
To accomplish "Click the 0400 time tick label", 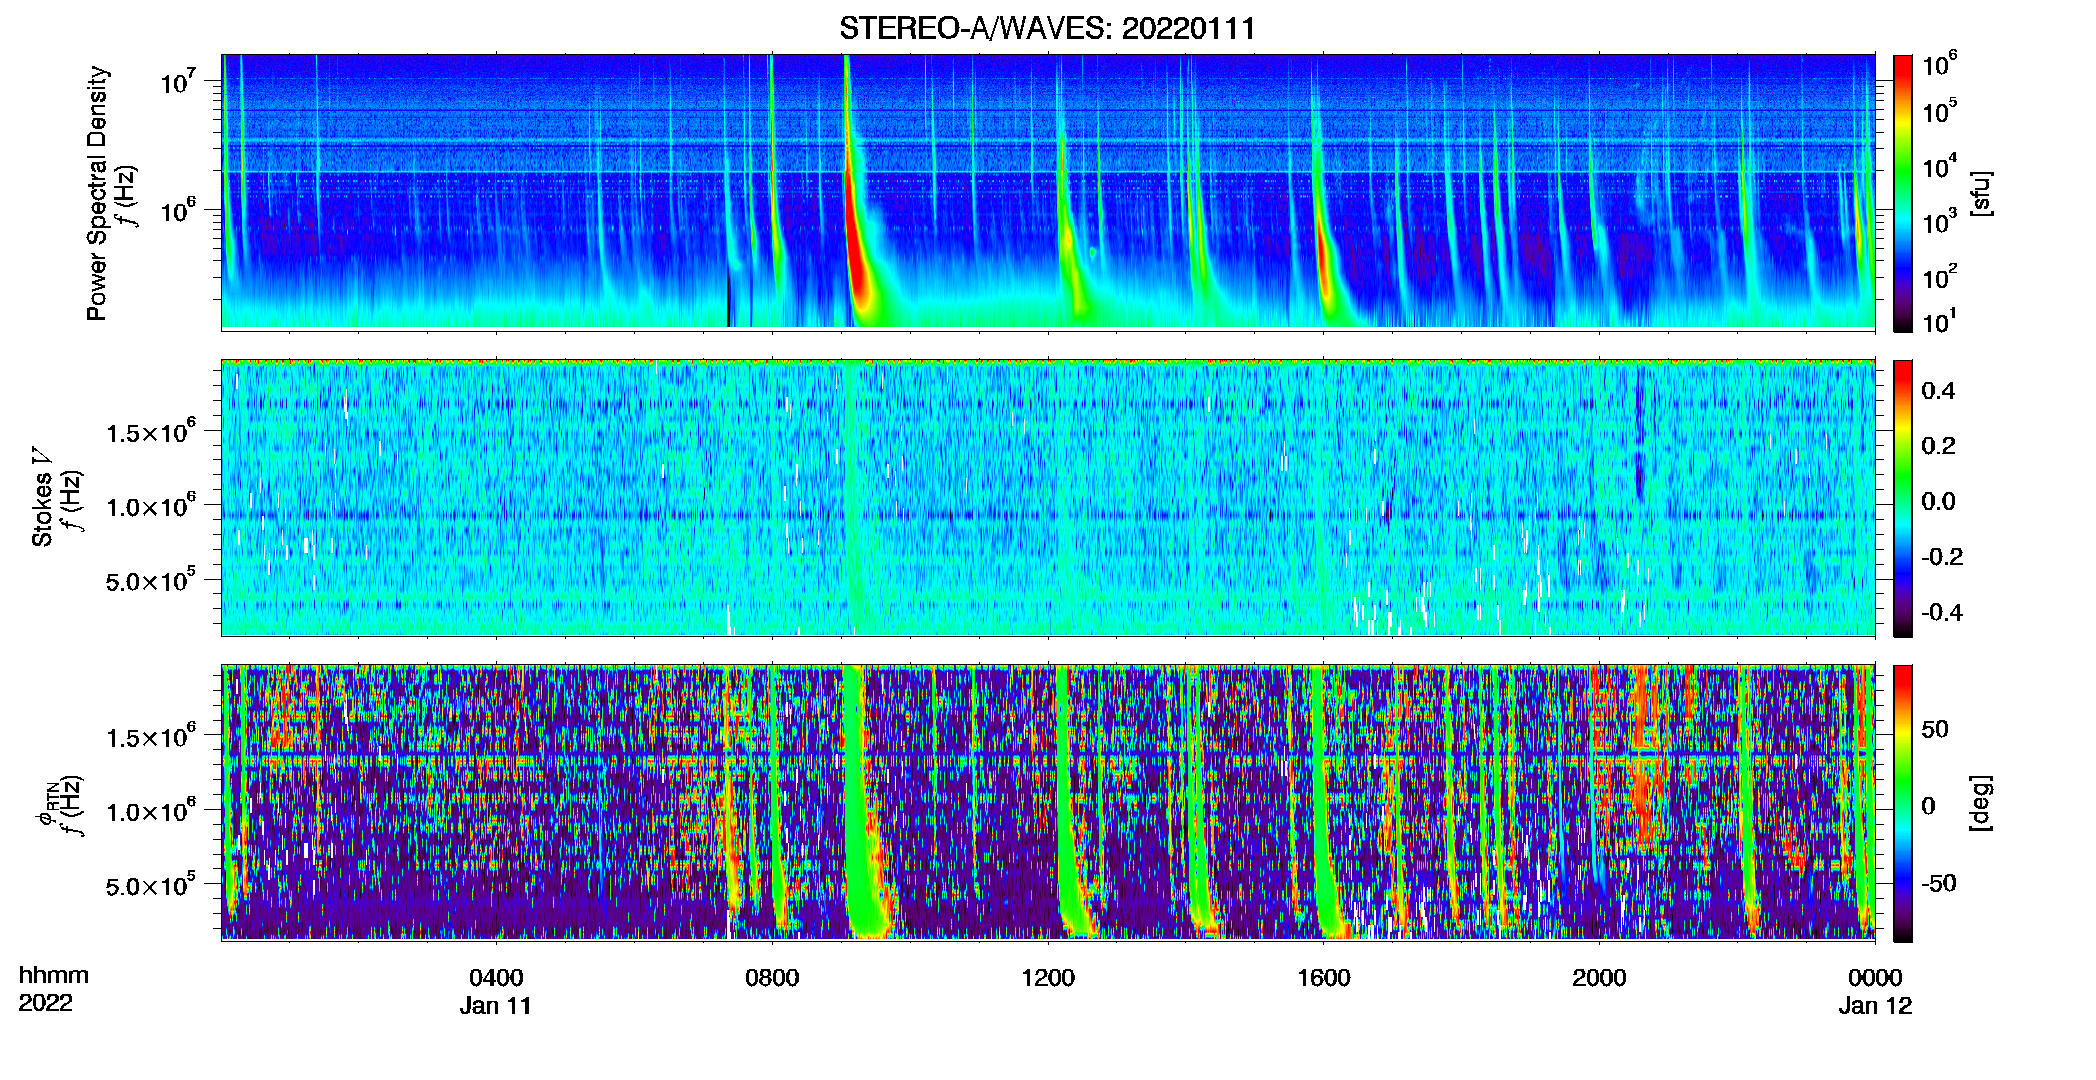I will tap(496, 978).
